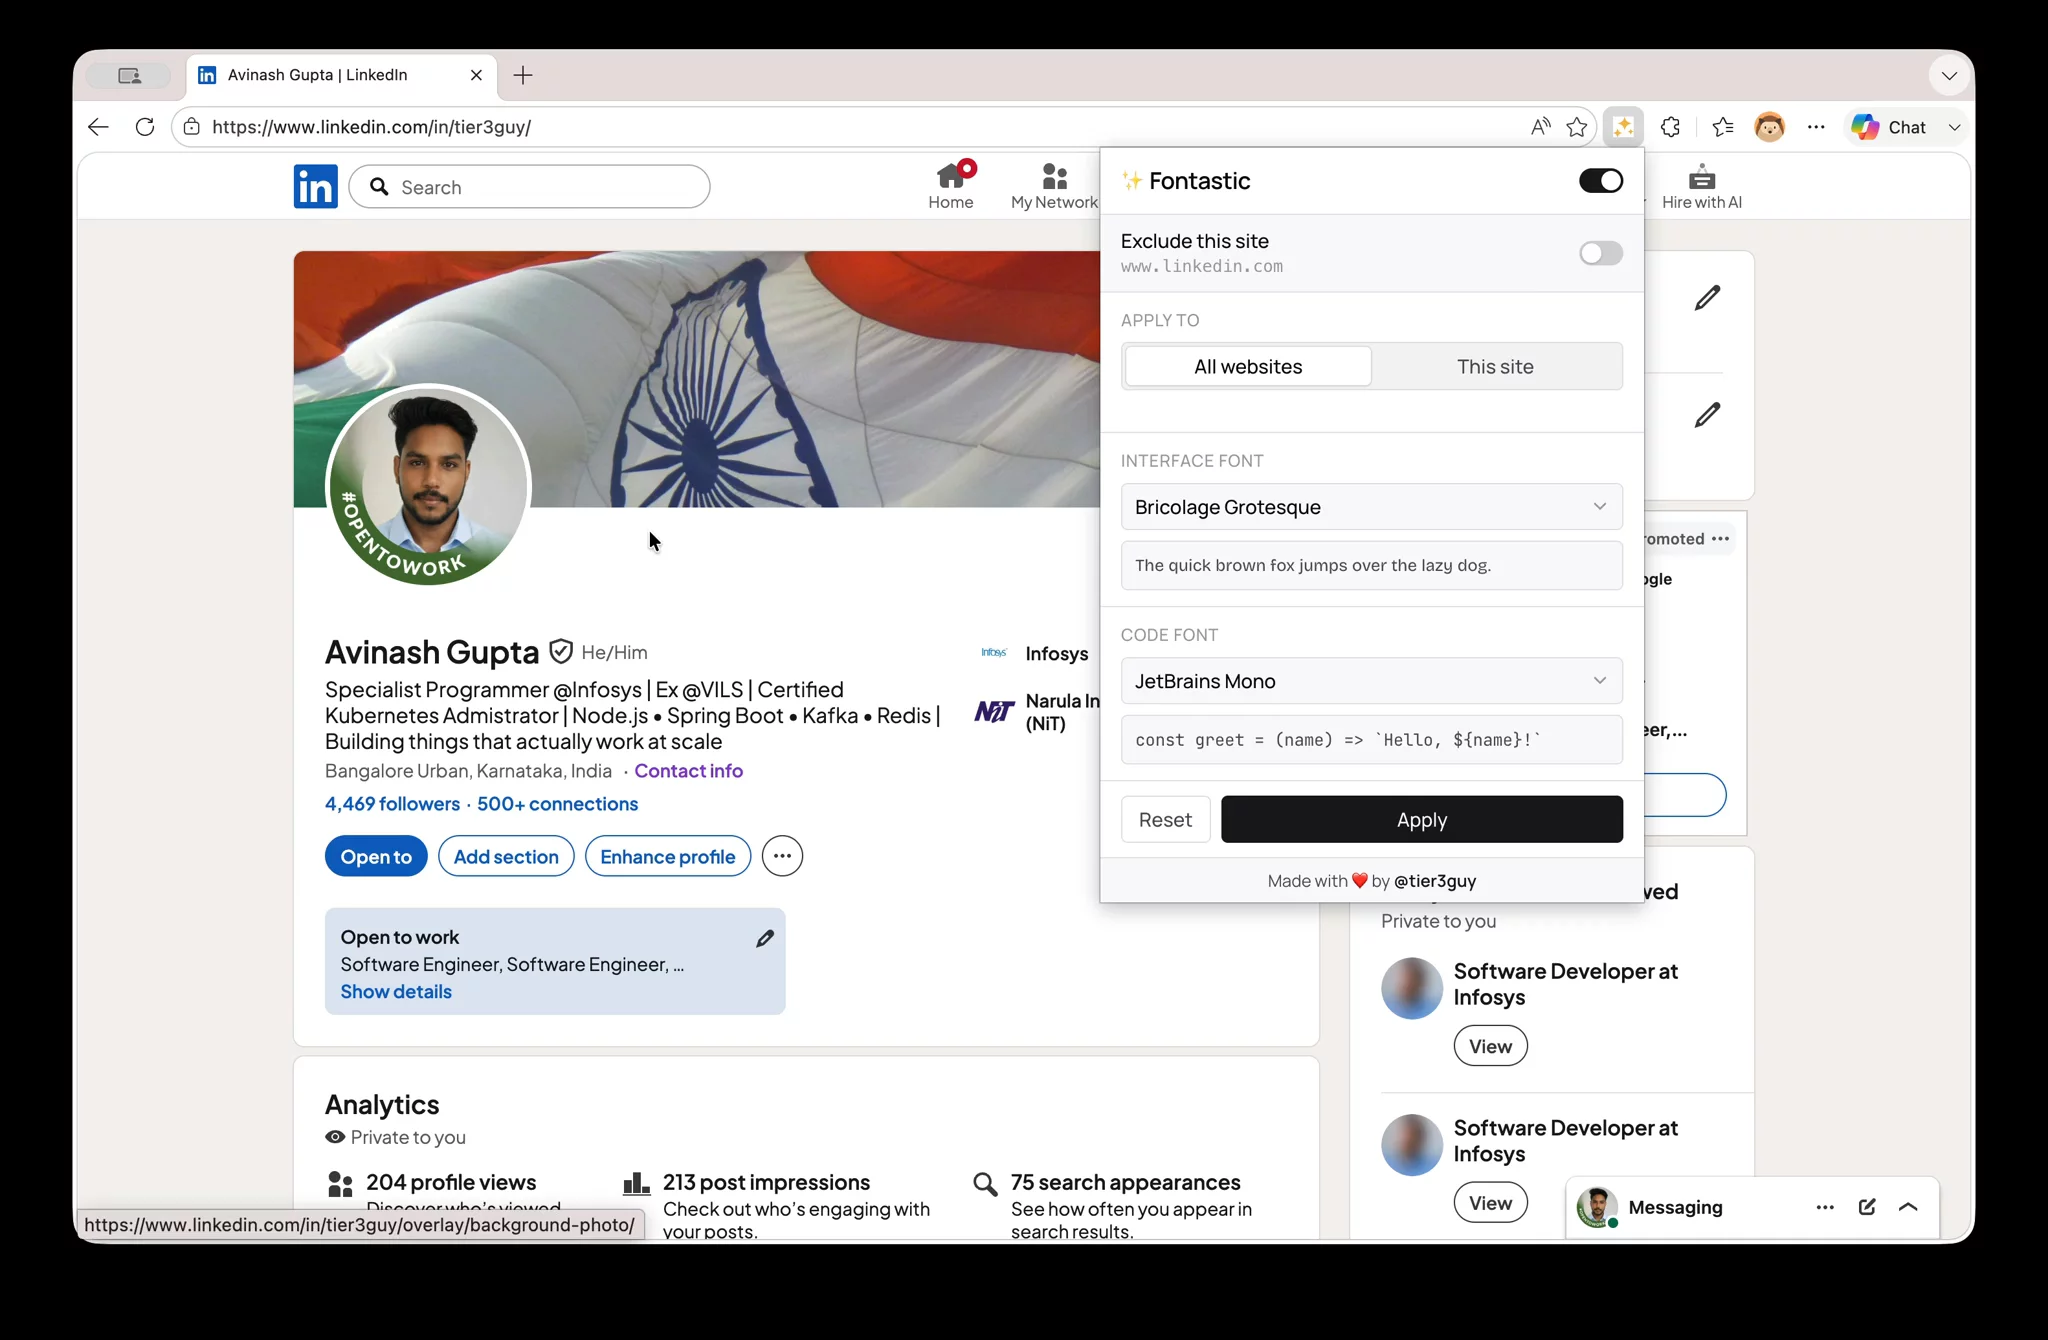Viewport: 2048px width, 1340px height.
Task: Click the Messaging header label
Action: [x=1675, y=1207]
